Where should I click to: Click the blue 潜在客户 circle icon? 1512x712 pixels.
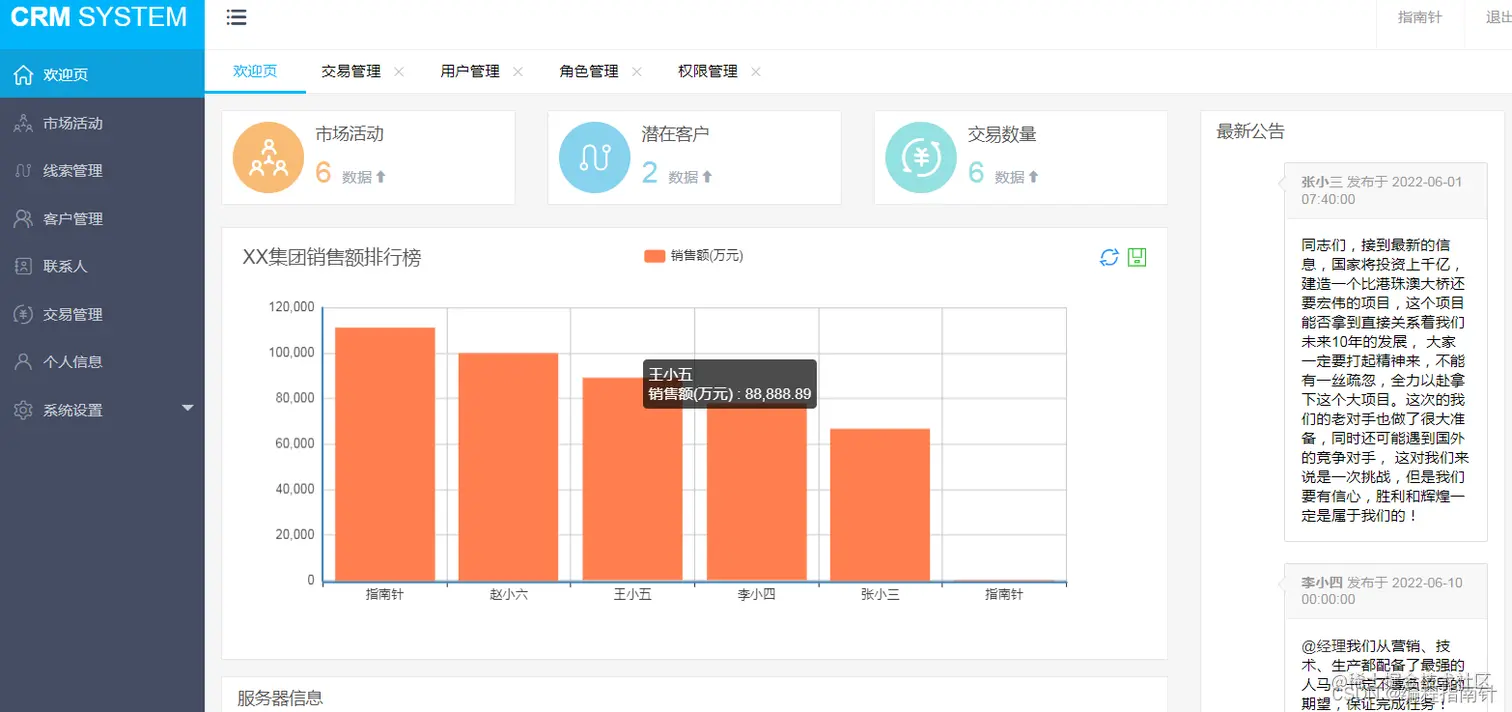pos(594,157)
